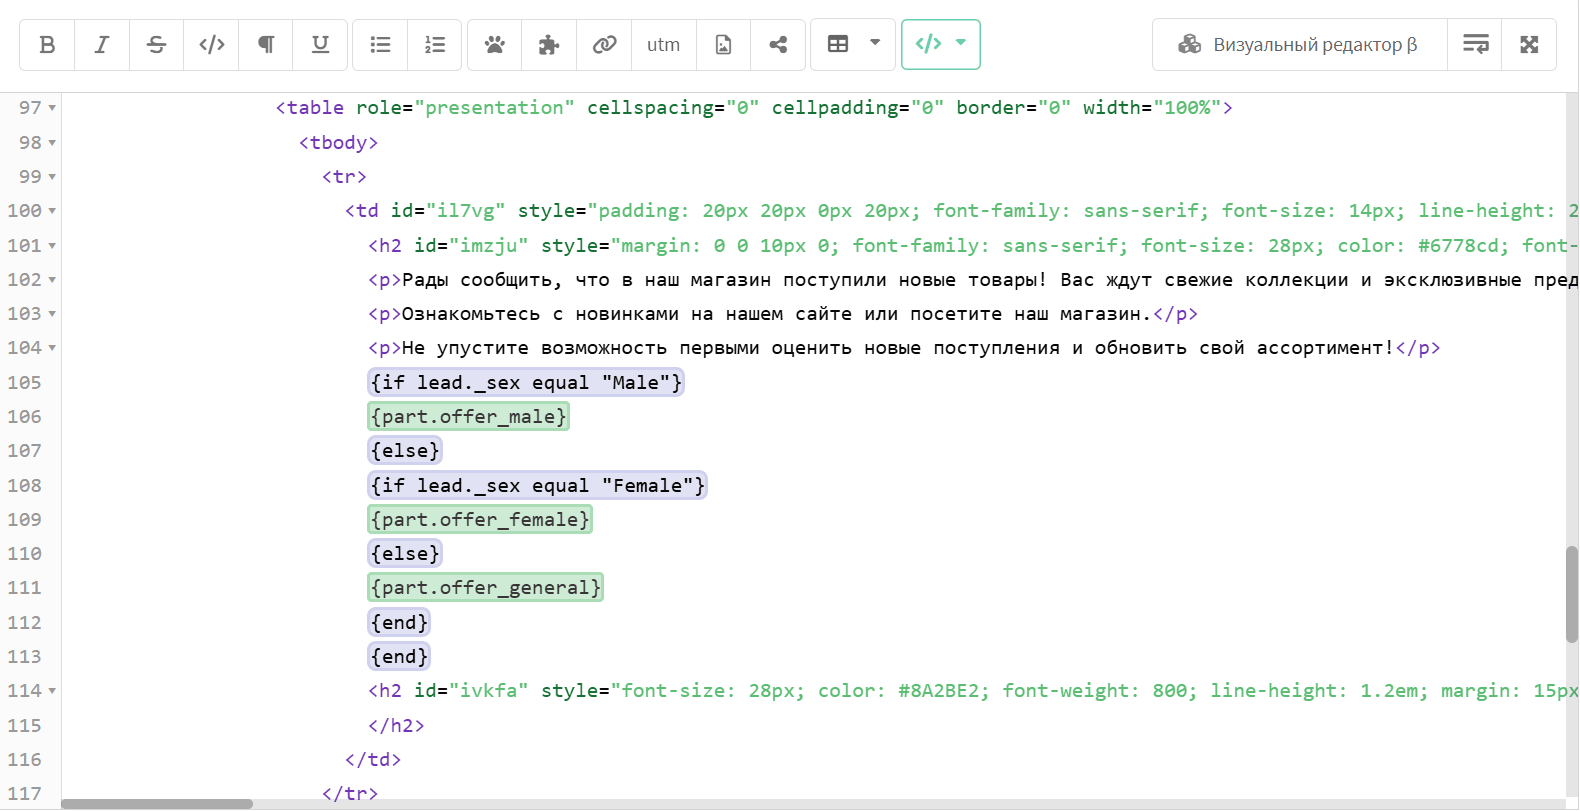Collapse paragraph fold at line 104
Screen dimensions: 1580x811
[52, 348]
